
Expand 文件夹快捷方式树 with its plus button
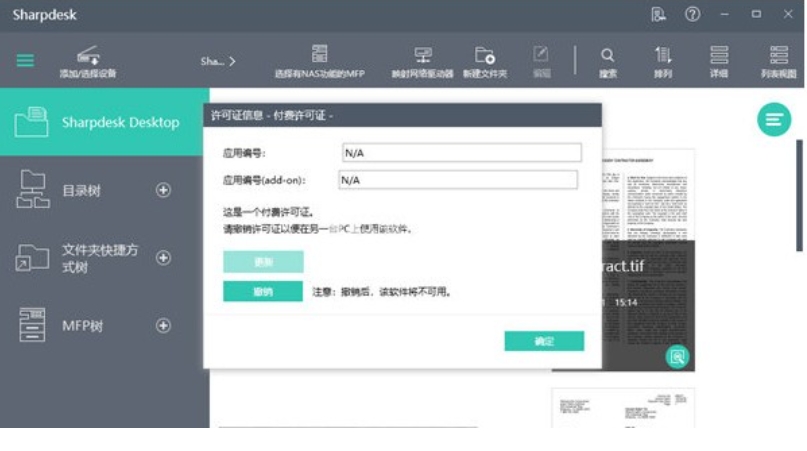click(x=163, y=257)
